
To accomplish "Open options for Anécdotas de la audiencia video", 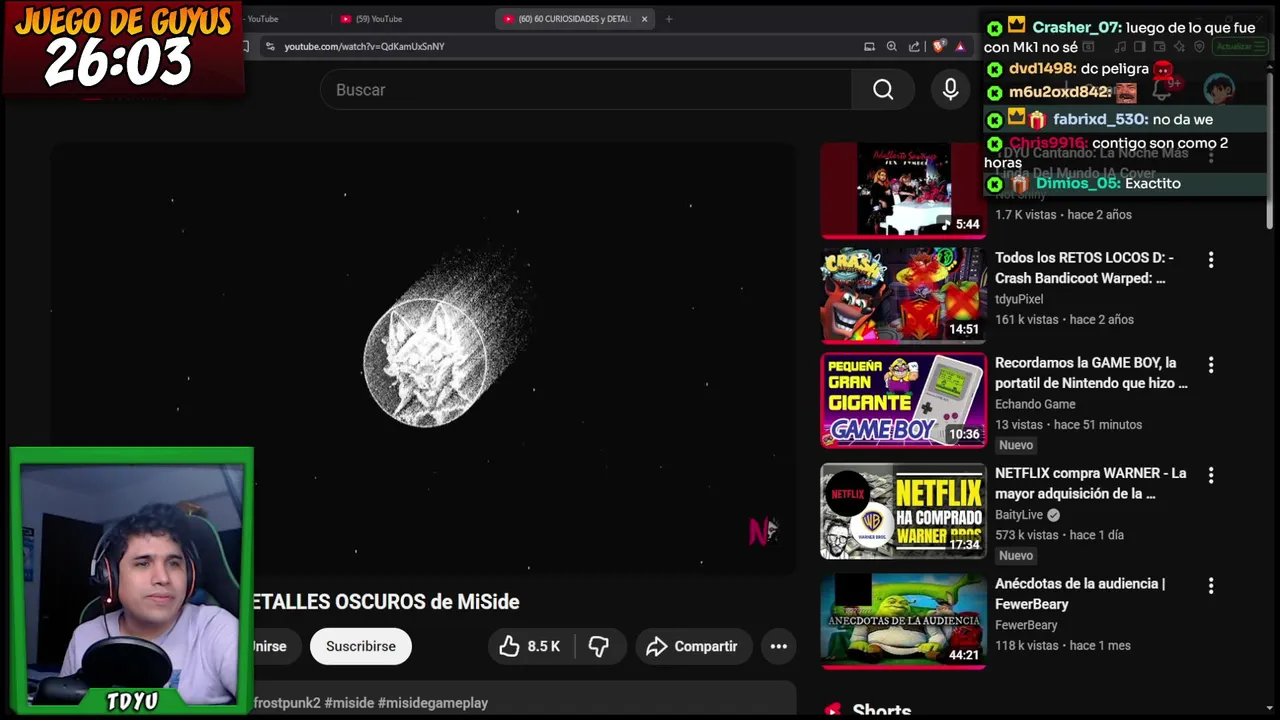I will pos(1211,585).
